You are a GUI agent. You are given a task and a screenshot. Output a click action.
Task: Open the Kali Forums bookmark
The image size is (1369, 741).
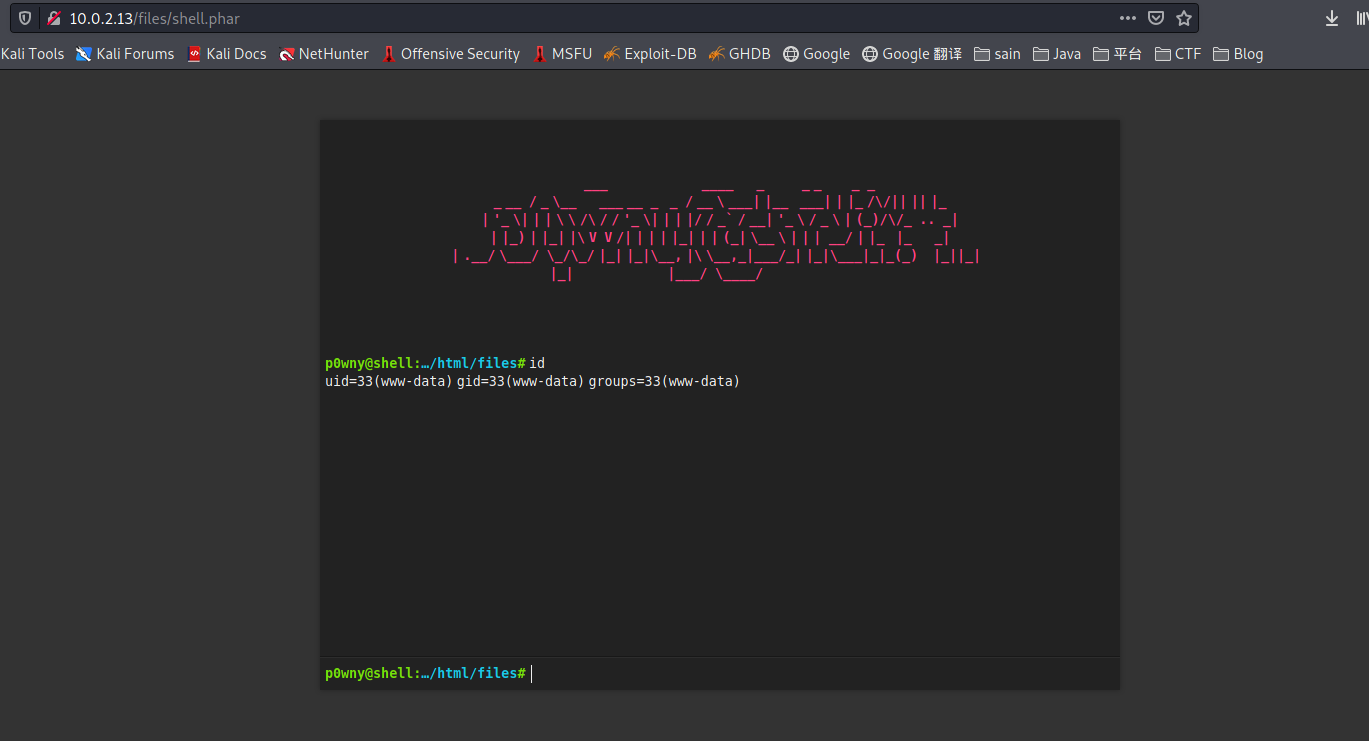(125, 54)
